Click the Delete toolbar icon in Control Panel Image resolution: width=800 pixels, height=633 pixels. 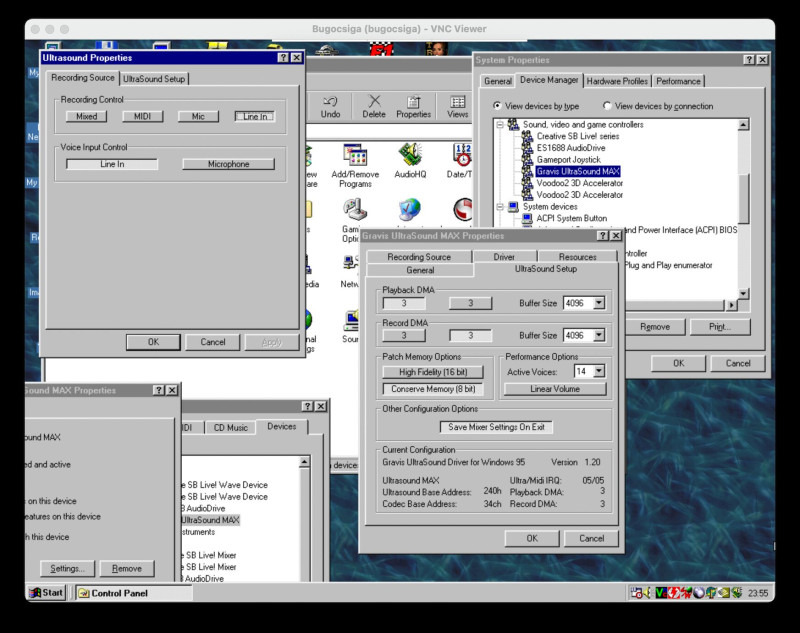coord(374,107)
